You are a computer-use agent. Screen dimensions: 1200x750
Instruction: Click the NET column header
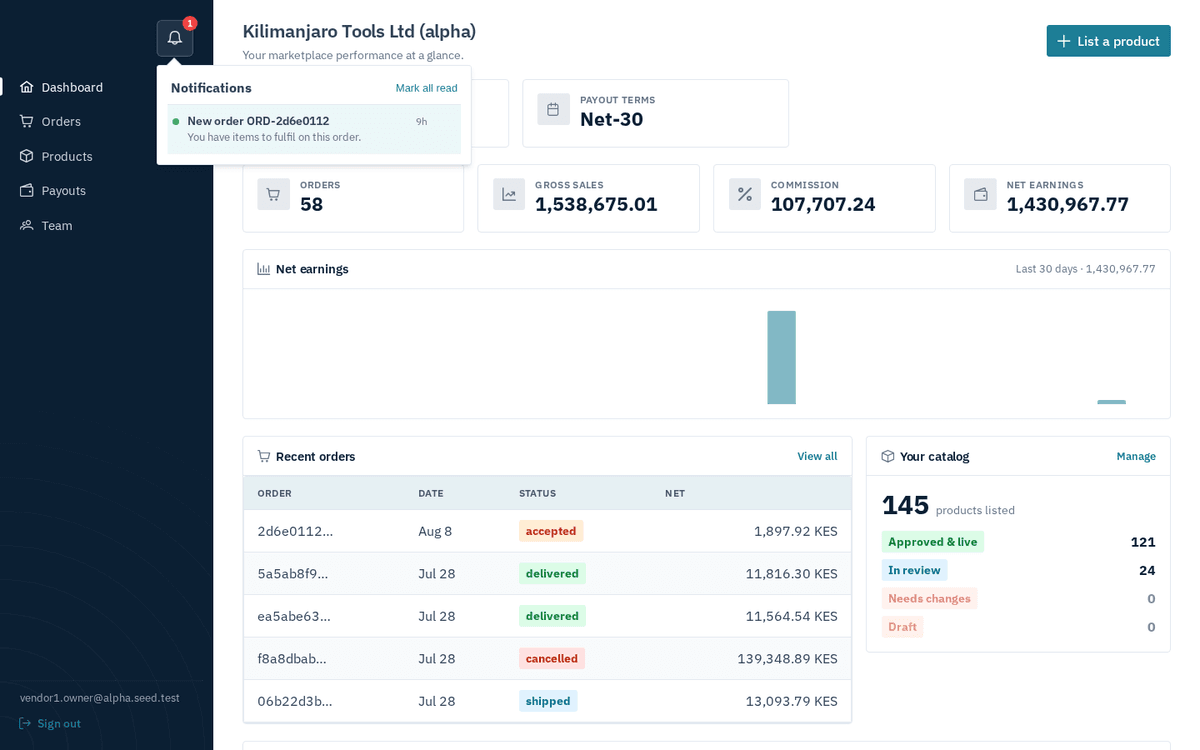[x=675, y=493]
